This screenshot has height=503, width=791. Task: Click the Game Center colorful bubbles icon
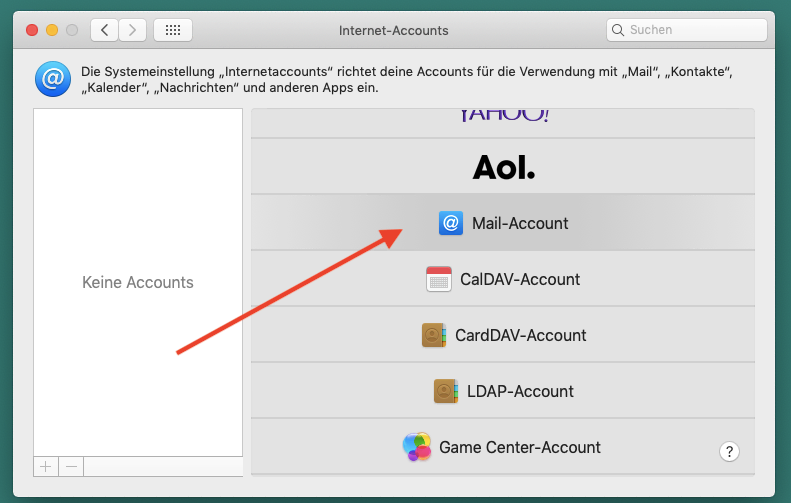pyautogui.click(x=416, y=447)
